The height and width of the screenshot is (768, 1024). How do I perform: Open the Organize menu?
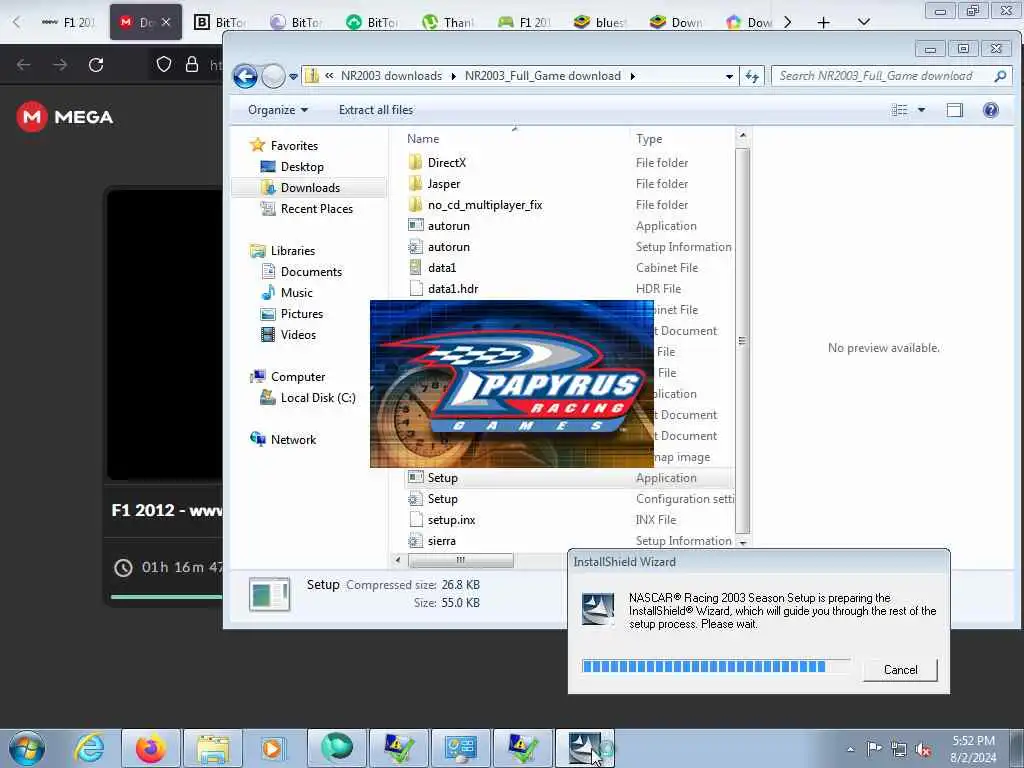tap(278, 110)
